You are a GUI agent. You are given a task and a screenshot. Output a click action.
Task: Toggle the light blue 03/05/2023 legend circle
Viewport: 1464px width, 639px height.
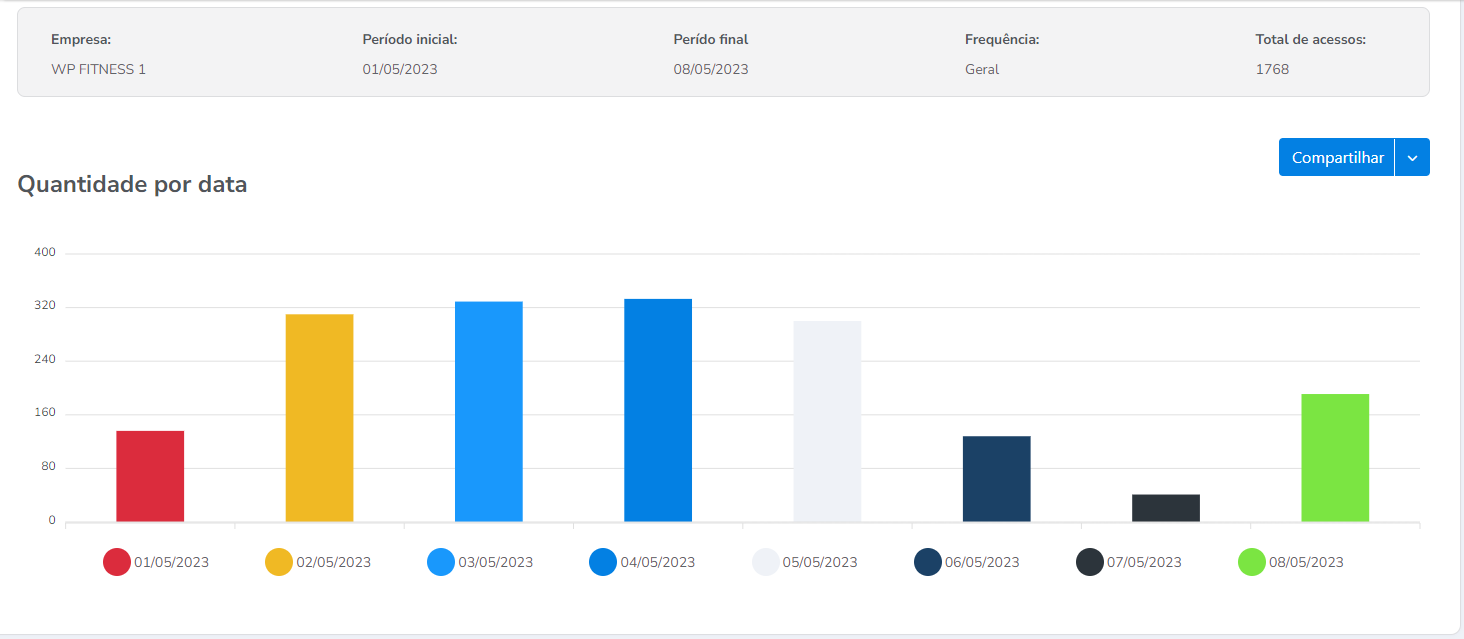pyautogui.click(x=441, y=562)
